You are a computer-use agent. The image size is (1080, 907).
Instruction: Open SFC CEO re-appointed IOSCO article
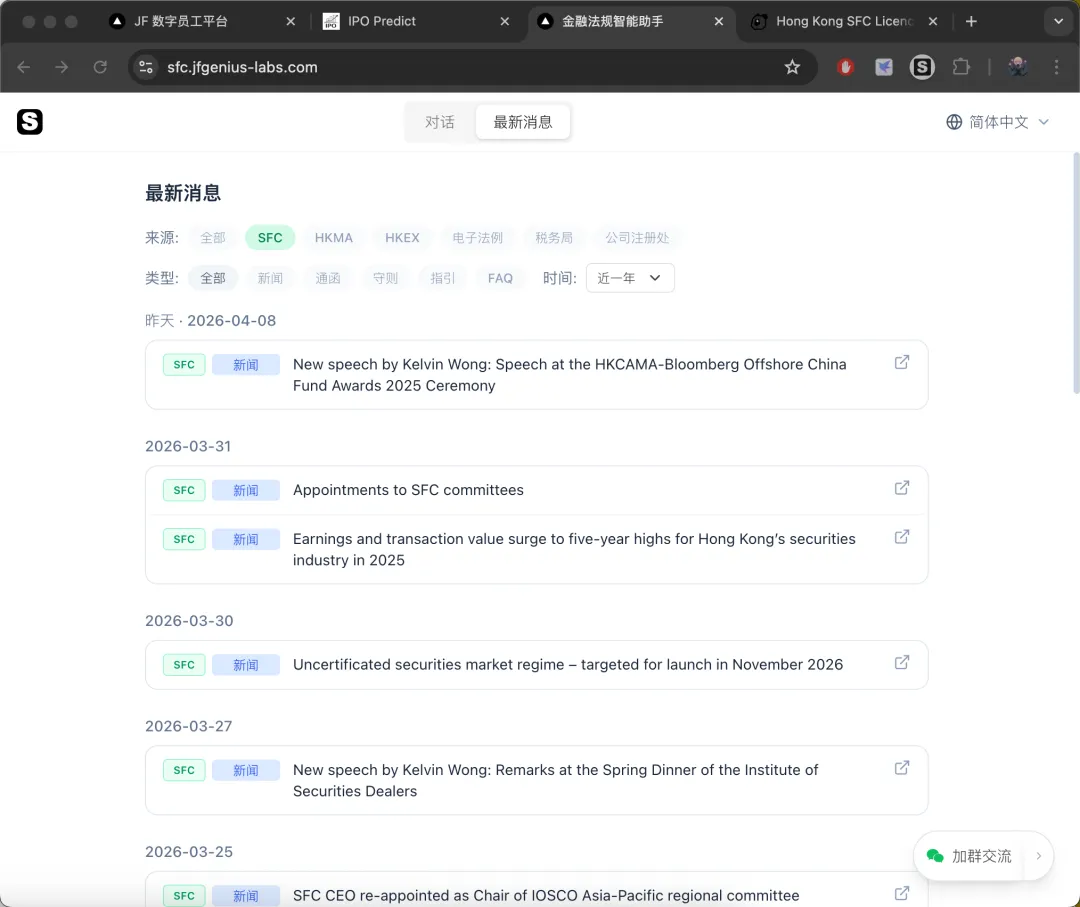(x=546, y=895)
